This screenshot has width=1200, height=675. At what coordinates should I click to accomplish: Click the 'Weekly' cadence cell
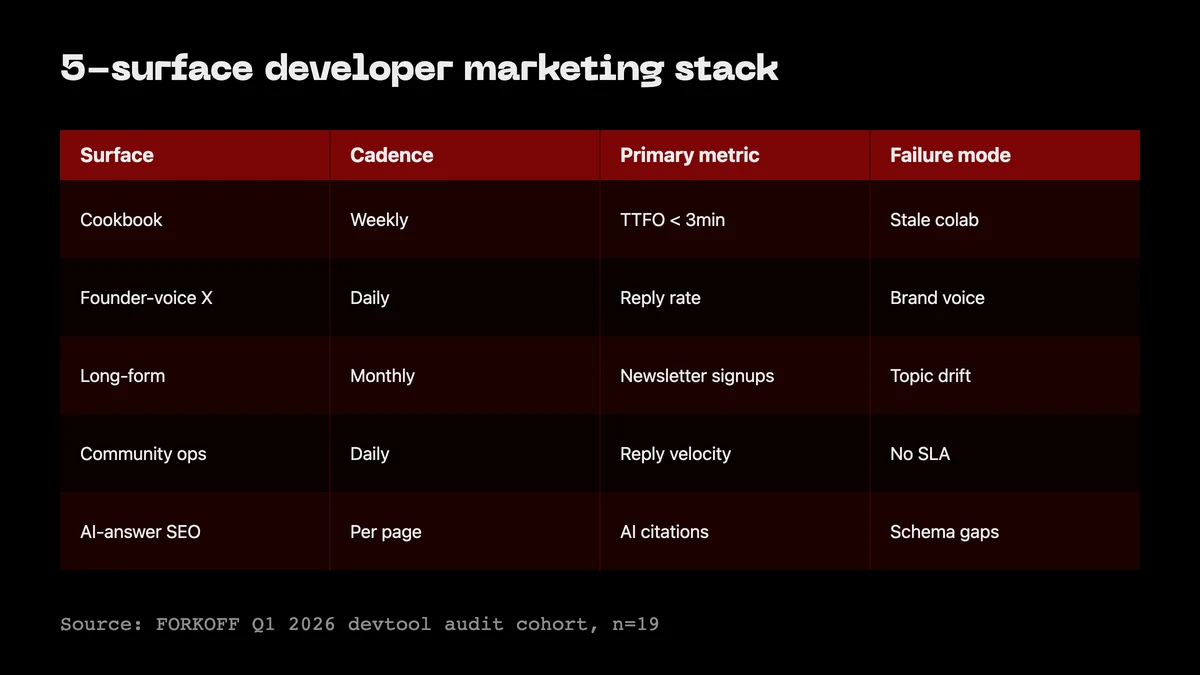click(x=465, y=219)
